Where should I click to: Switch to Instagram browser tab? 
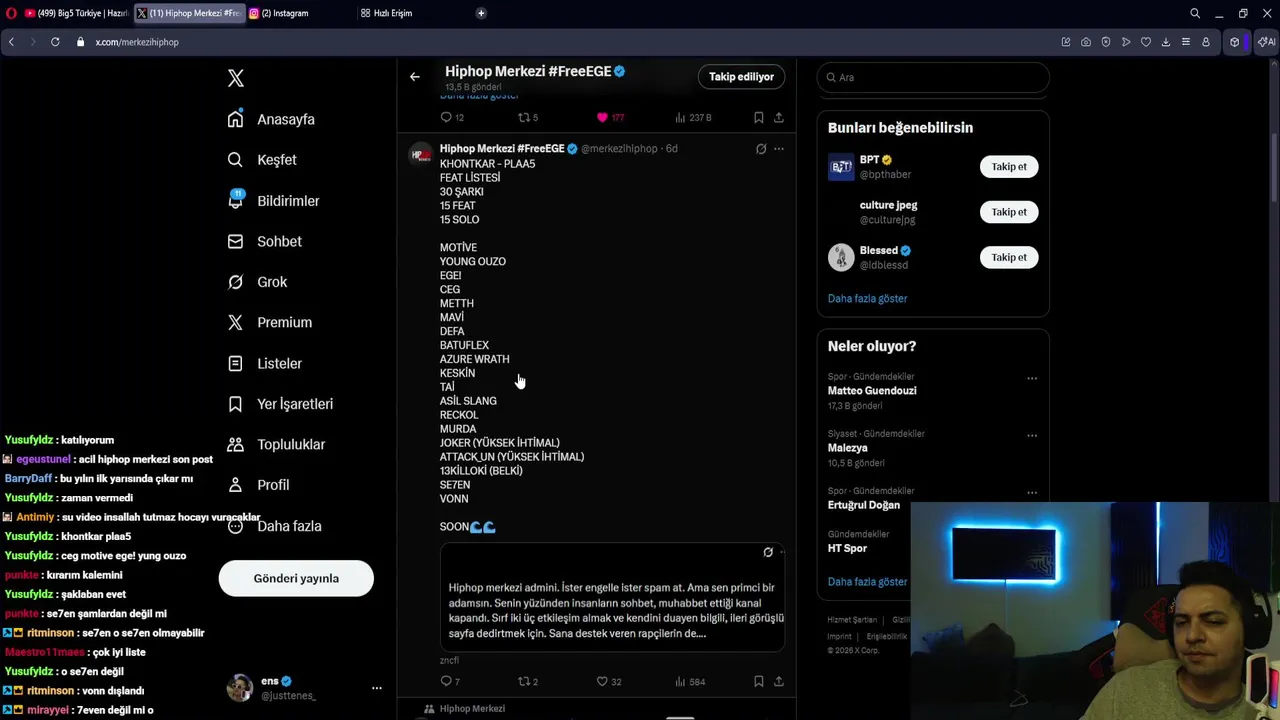pos(299,13)
